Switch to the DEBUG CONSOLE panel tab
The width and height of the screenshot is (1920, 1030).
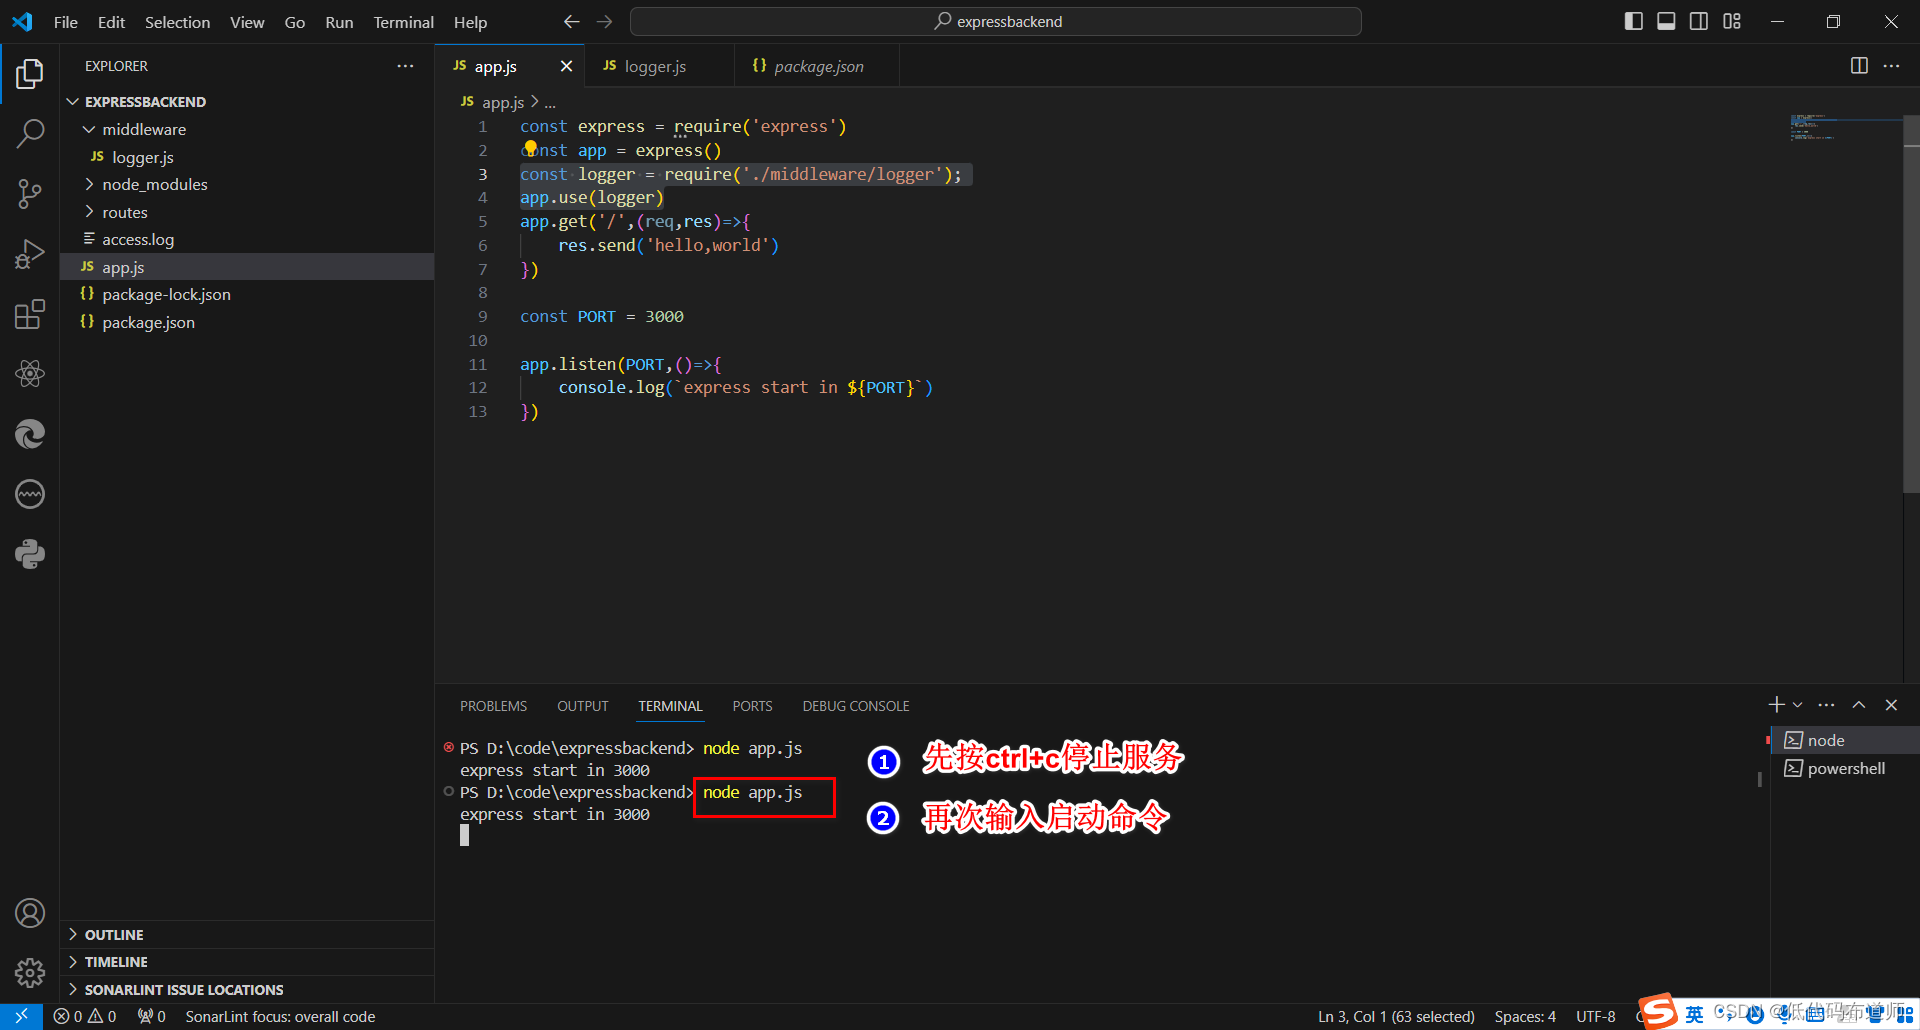(856, 706)
